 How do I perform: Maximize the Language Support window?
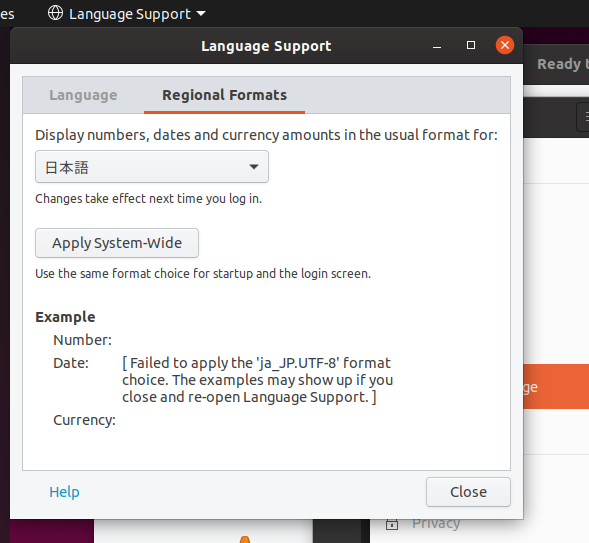[x=471, y=45]
